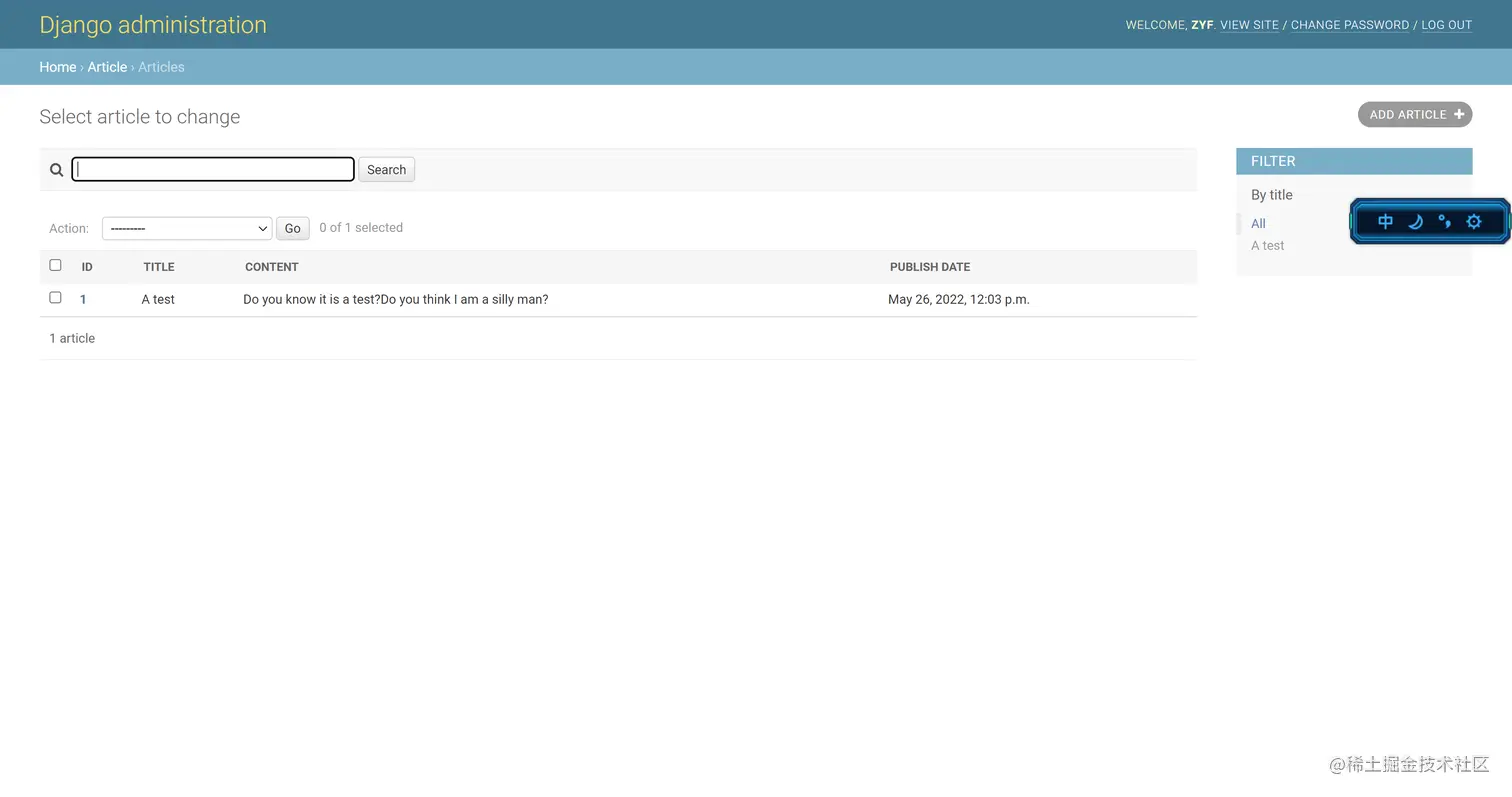This screenshot has height=797, width=1512.
Task: Click the 'A test' title cell
Action: click(158, 299)
